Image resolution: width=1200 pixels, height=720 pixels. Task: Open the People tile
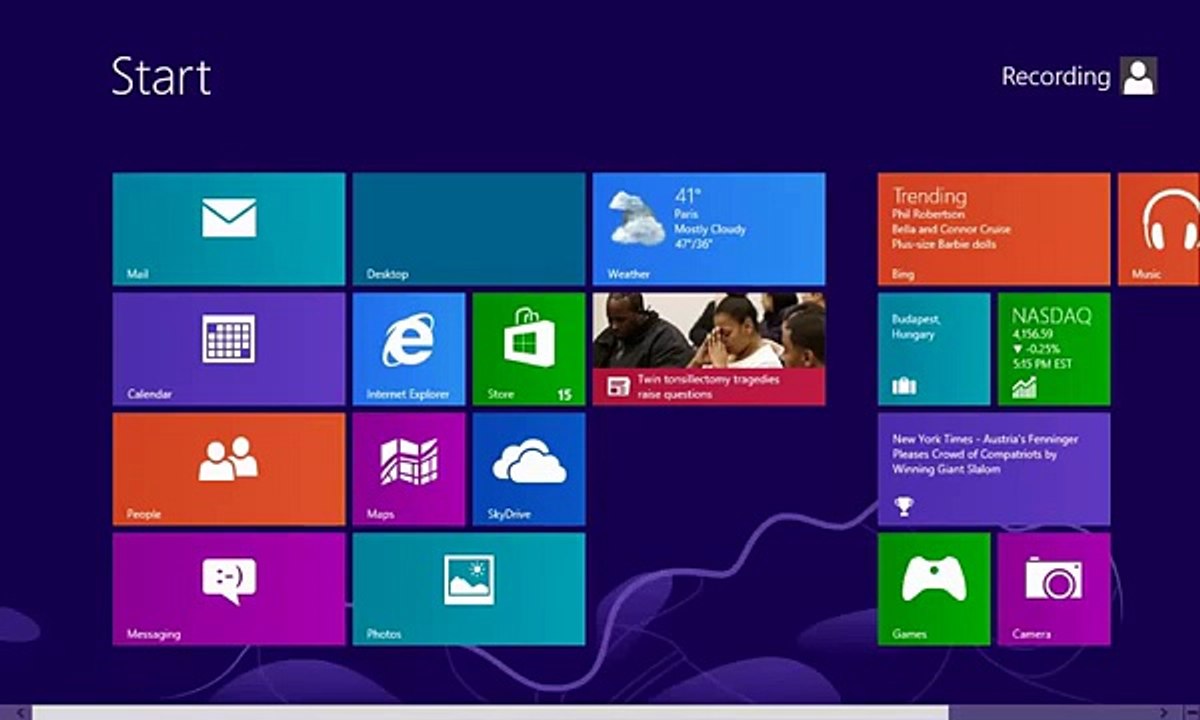coord(229,469)
